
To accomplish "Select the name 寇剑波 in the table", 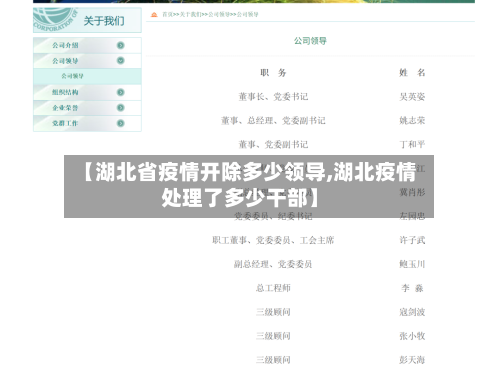I will [412, 312].
